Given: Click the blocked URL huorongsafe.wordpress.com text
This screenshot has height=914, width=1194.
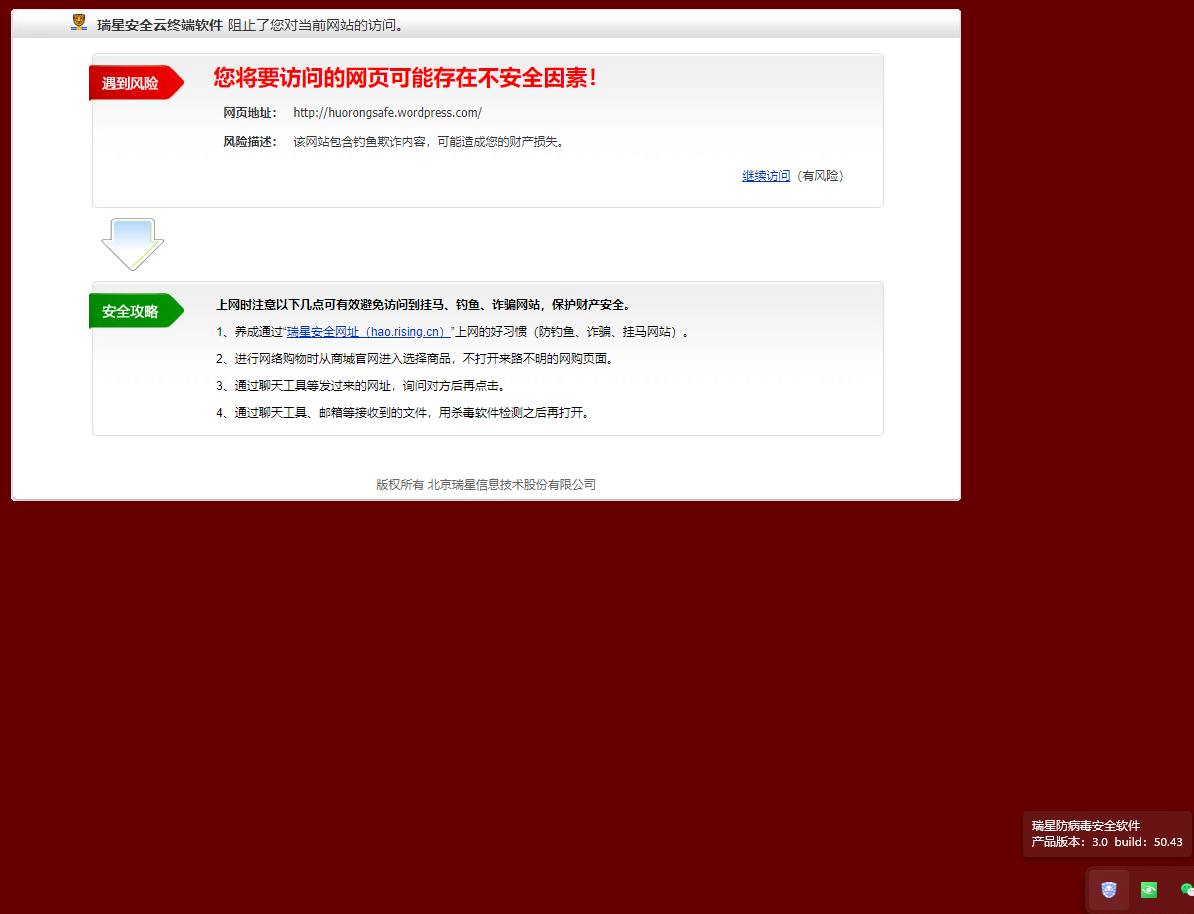Looking at the screenshot, I should tap(388, 113).
